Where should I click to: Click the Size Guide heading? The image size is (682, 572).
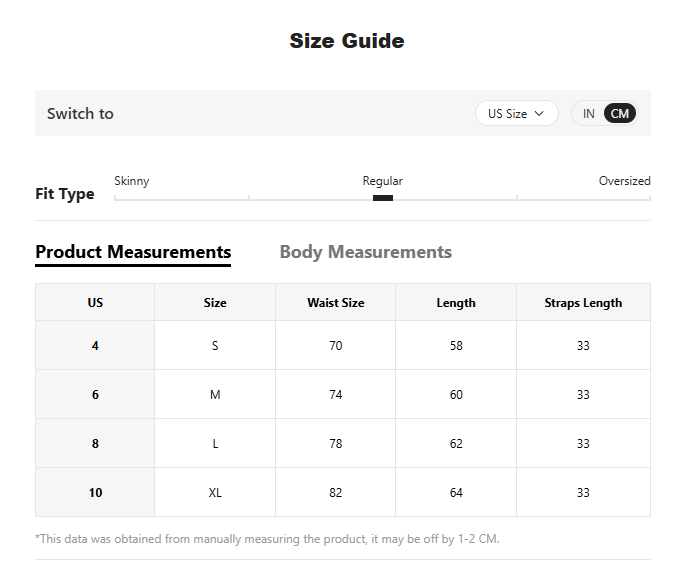point(347,41)
